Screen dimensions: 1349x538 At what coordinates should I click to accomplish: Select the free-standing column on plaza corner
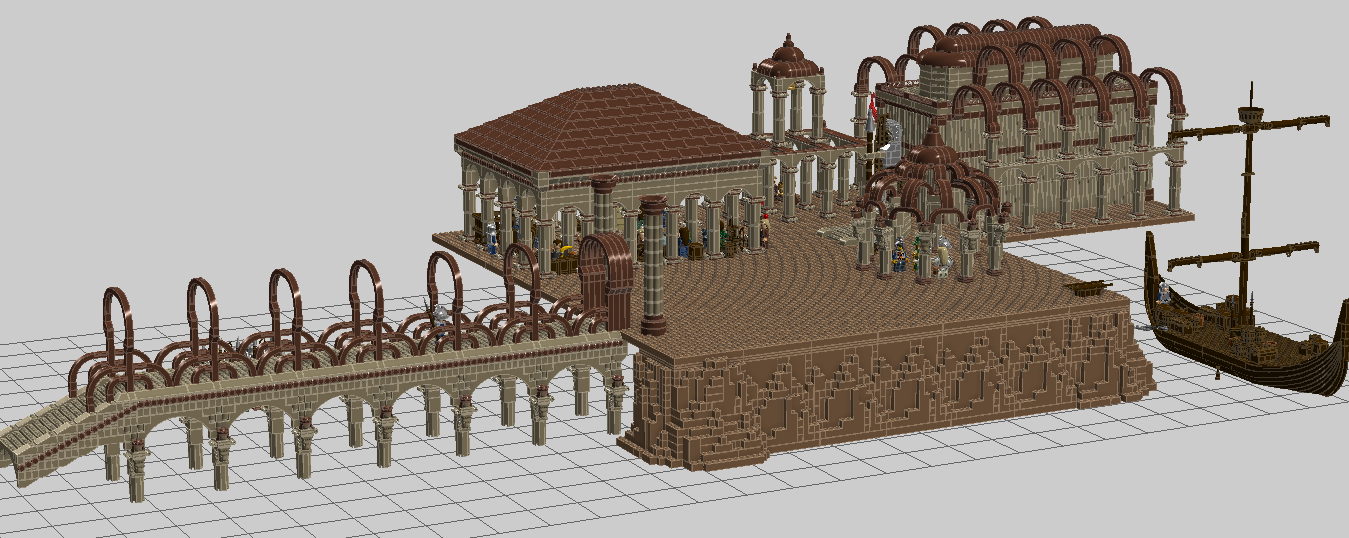[653, 265]
